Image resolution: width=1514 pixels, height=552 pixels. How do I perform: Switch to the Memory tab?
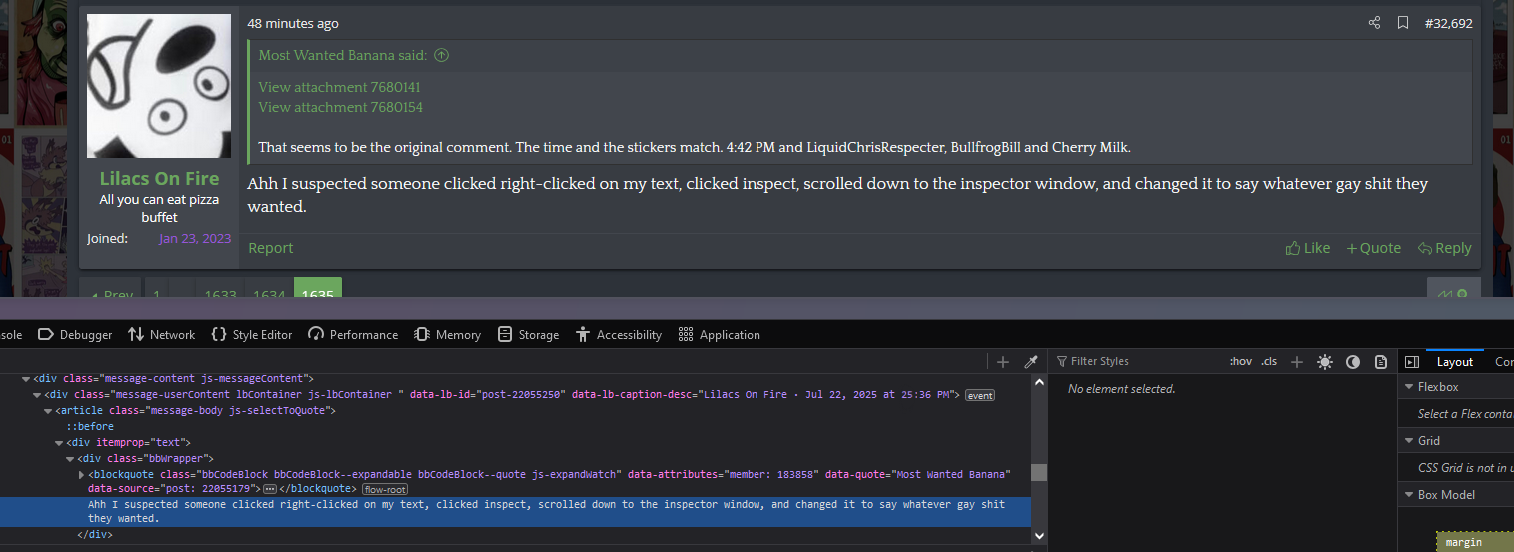point(447,334)
